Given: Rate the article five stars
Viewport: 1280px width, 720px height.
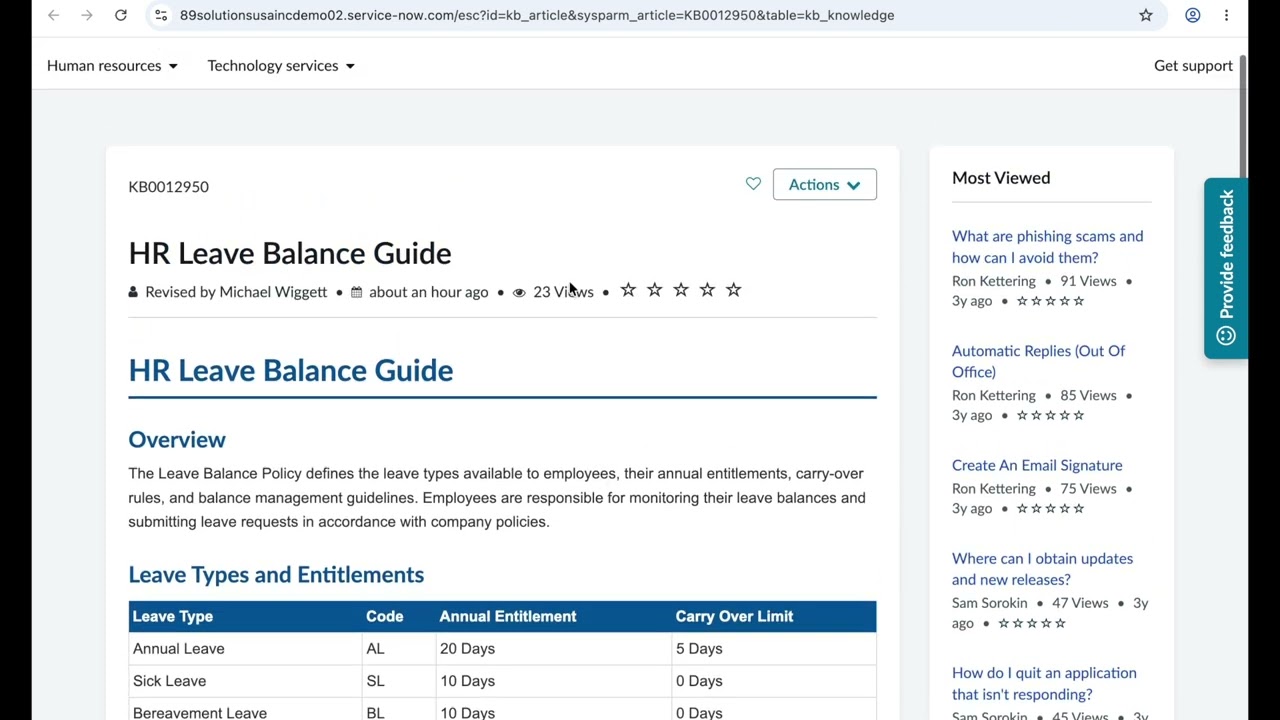Looking at the screenshot, I should [734, 290].
